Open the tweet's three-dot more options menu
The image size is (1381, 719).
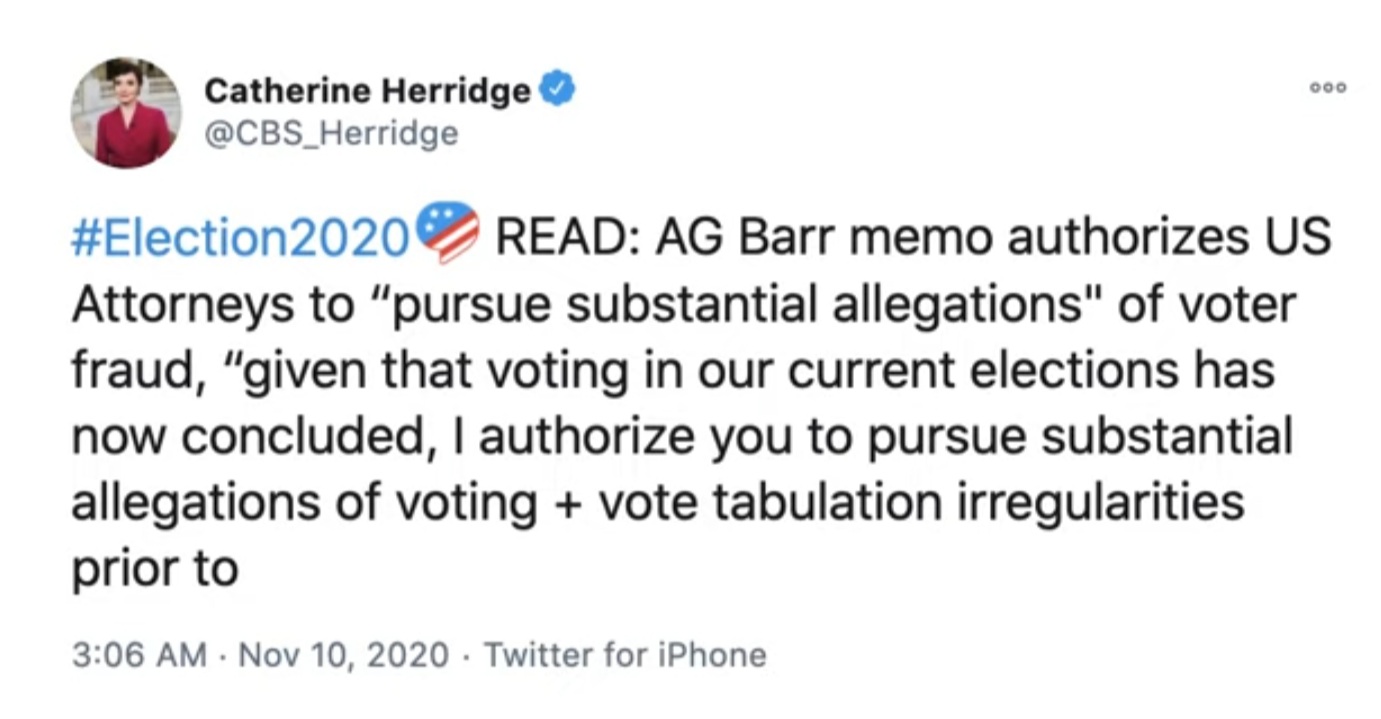point(1328,88)
